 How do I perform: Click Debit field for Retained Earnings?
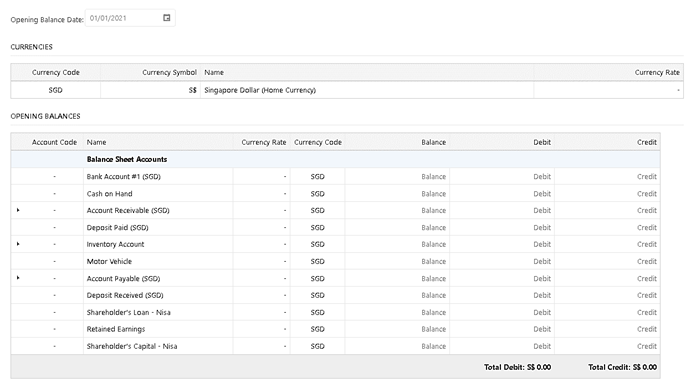[502, 329]
